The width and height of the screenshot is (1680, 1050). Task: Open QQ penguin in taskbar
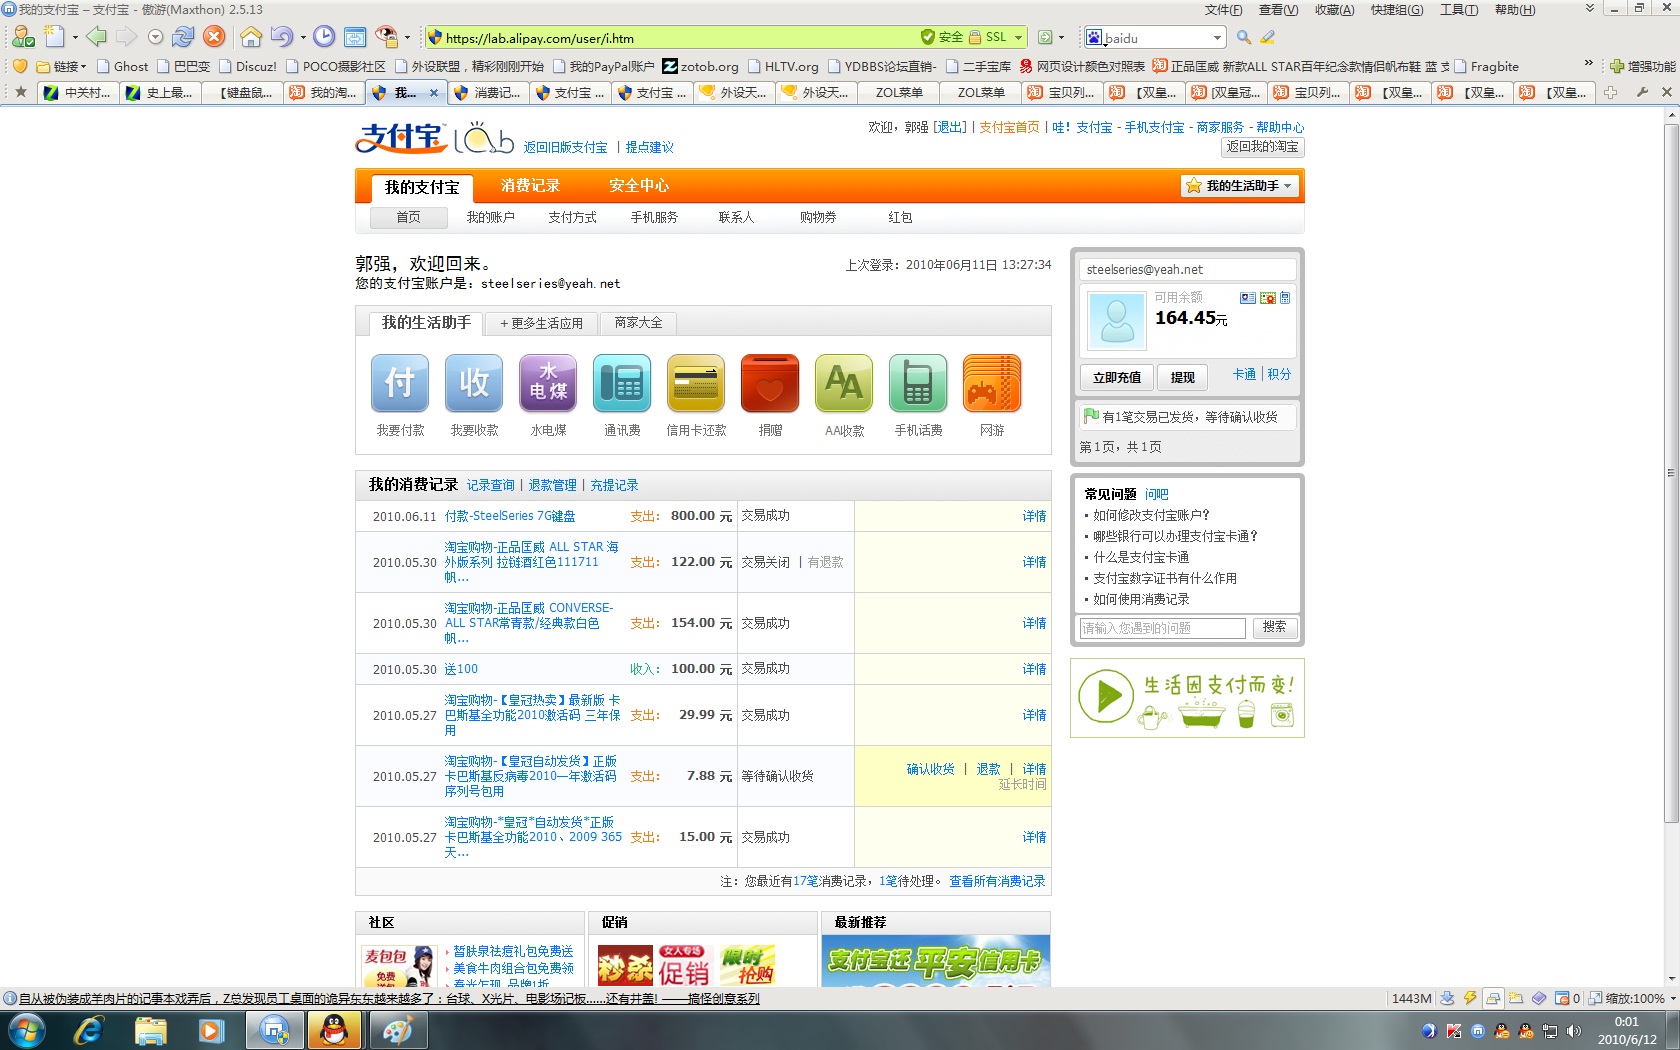tap(334, 1030)
